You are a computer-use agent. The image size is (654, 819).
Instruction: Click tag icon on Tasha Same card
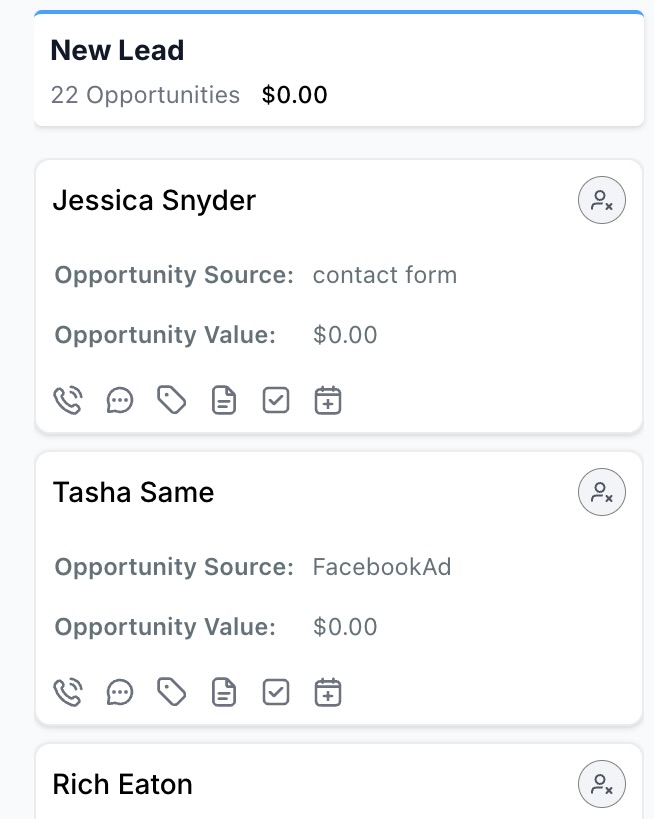(172, 691)
